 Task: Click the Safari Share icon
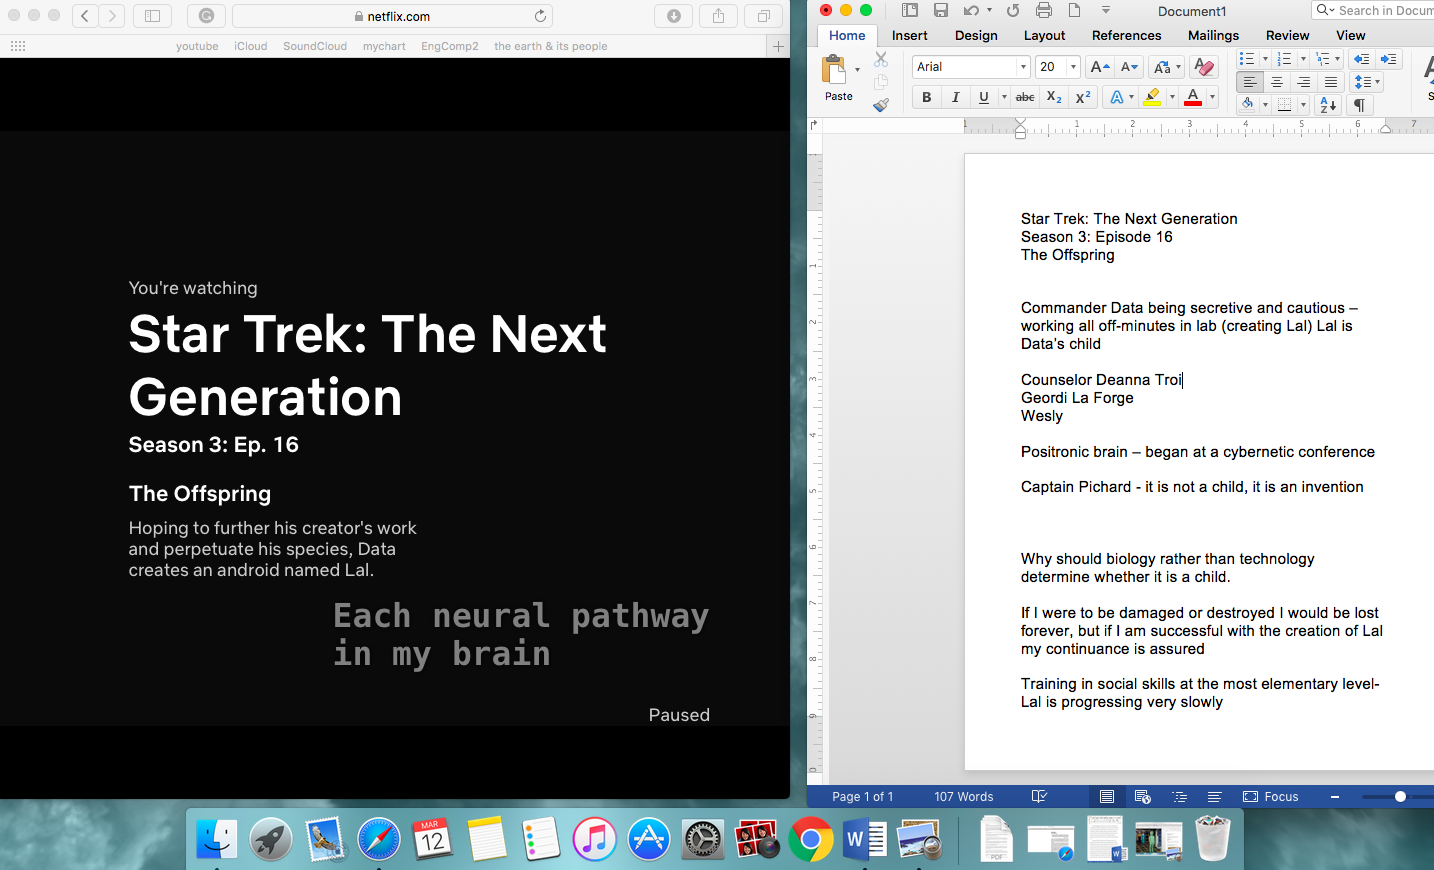[x=718, y=16]
